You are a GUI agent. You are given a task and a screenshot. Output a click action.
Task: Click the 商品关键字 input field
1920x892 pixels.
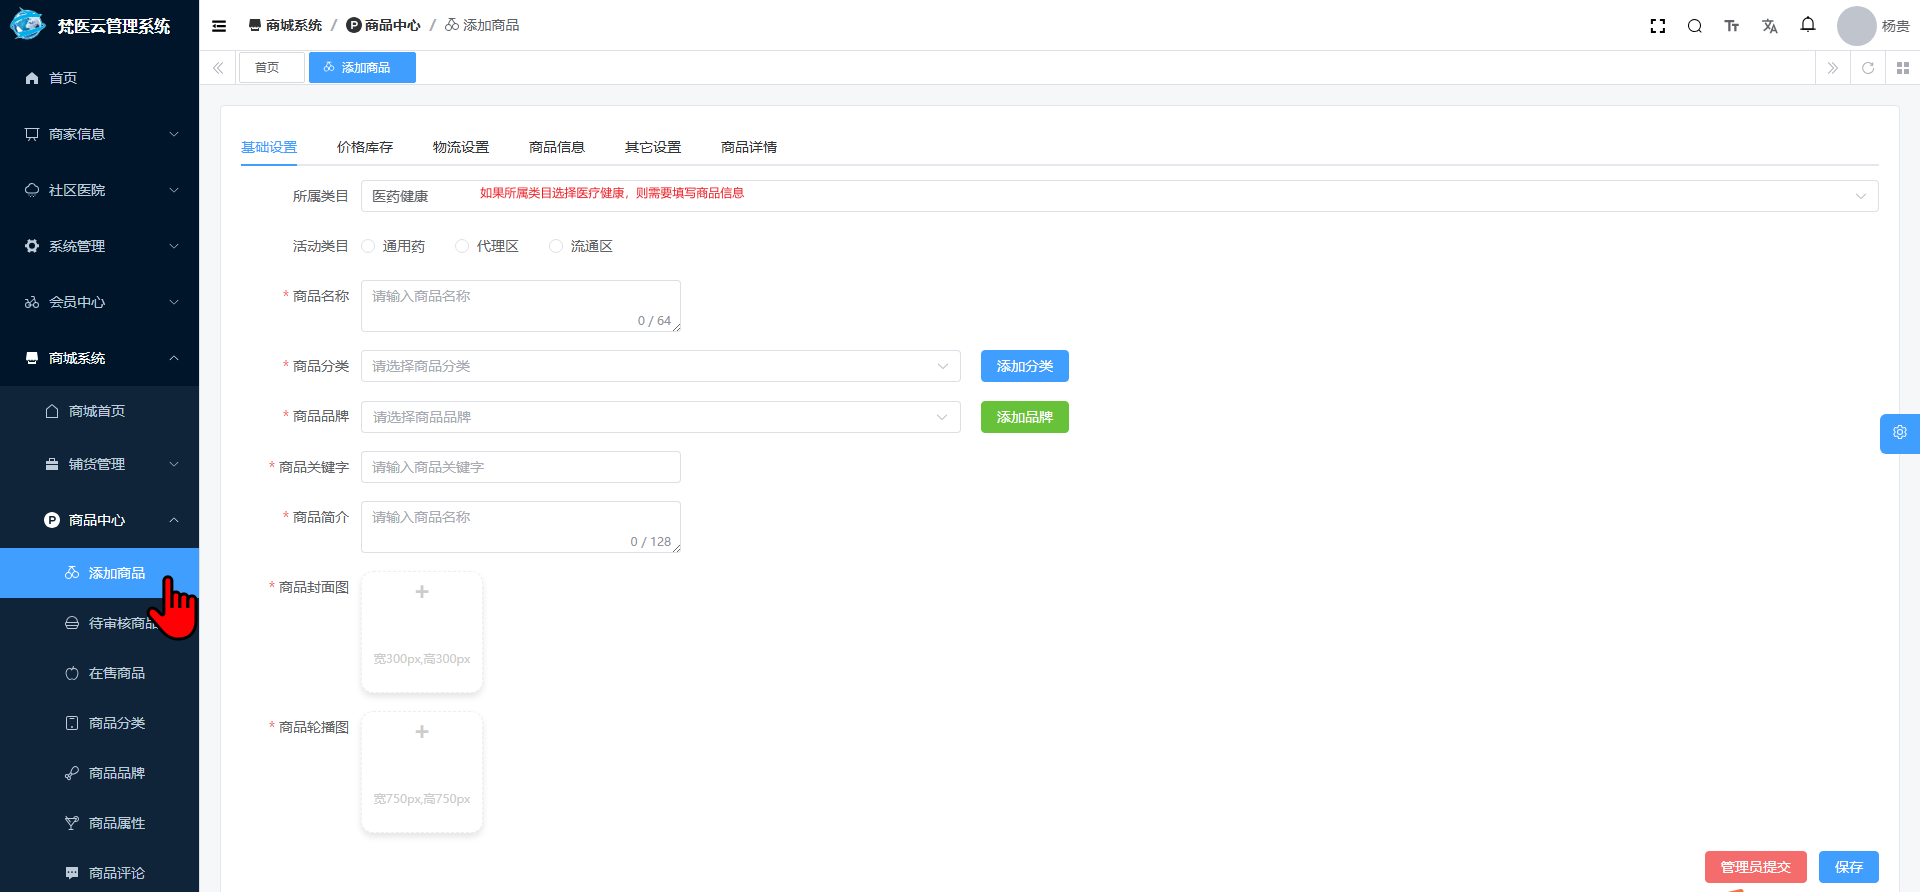click(520, 467)
